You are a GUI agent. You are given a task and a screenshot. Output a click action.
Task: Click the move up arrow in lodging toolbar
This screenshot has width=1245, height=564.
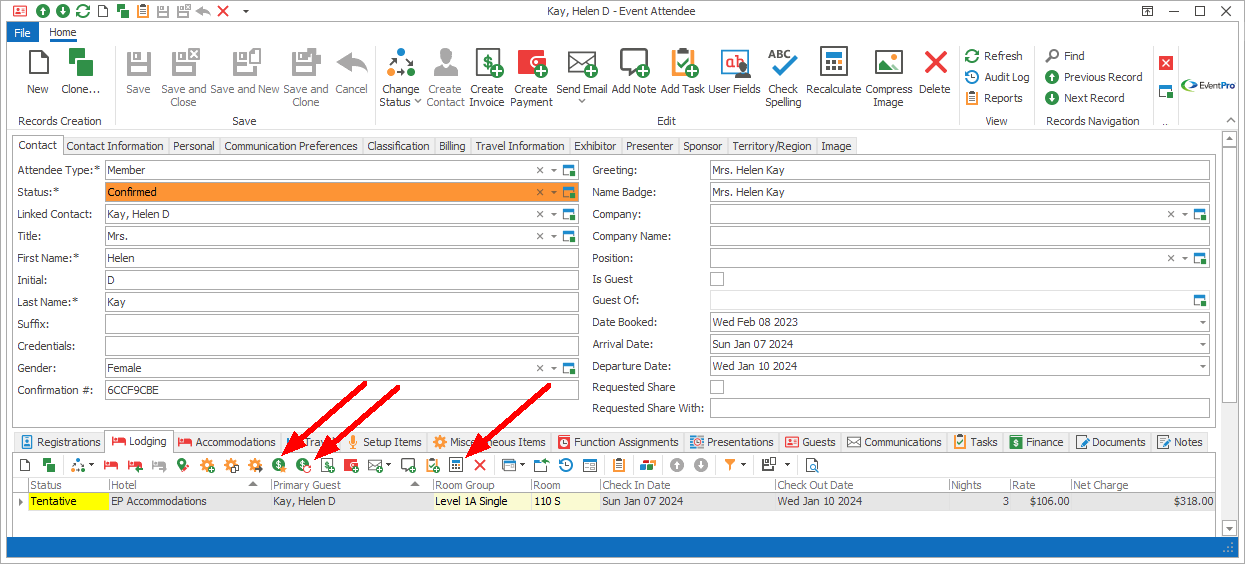[677, 465]
